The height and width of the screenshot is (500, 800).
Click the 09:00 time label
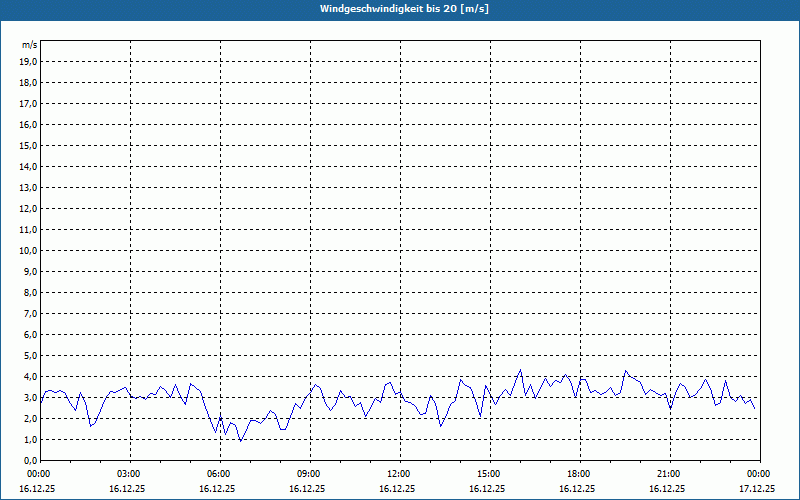(x=309, y=473)
